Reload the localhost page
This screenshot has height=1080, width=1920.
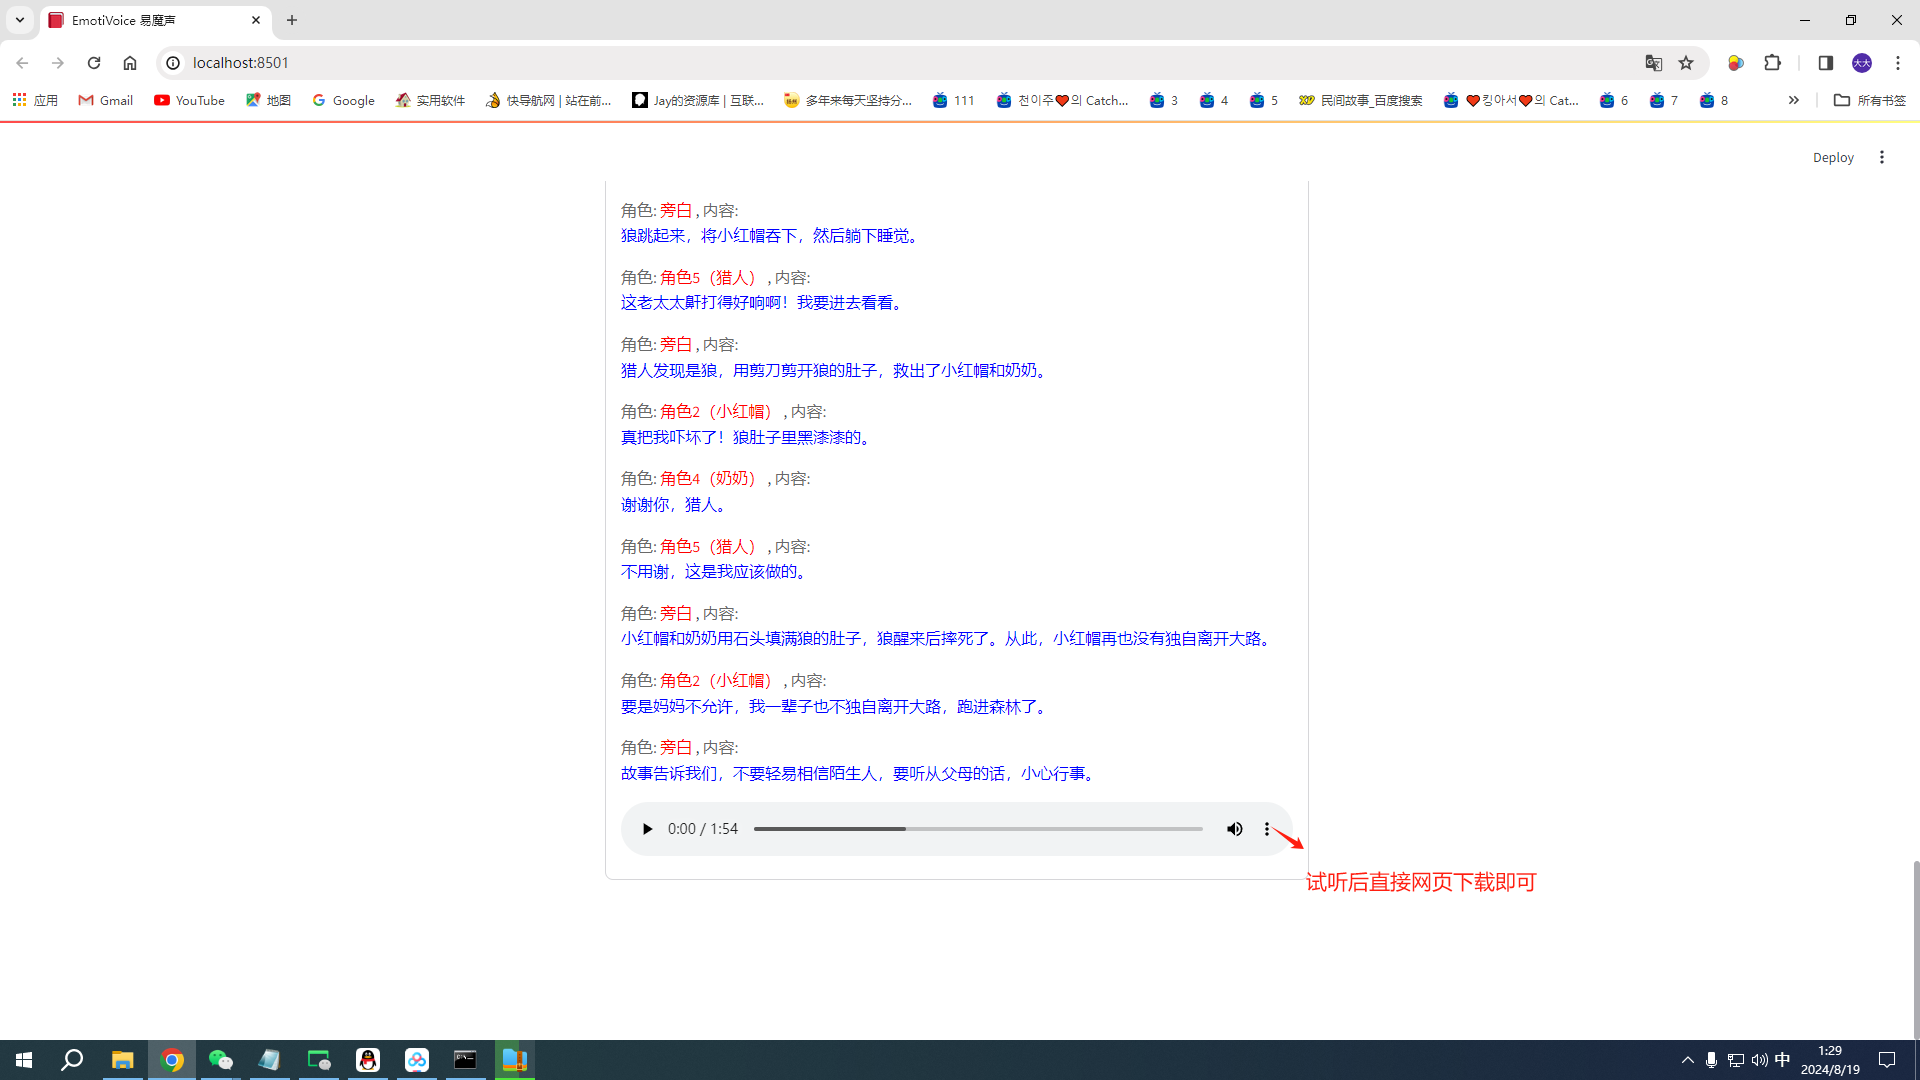click(x=94, y=63)
